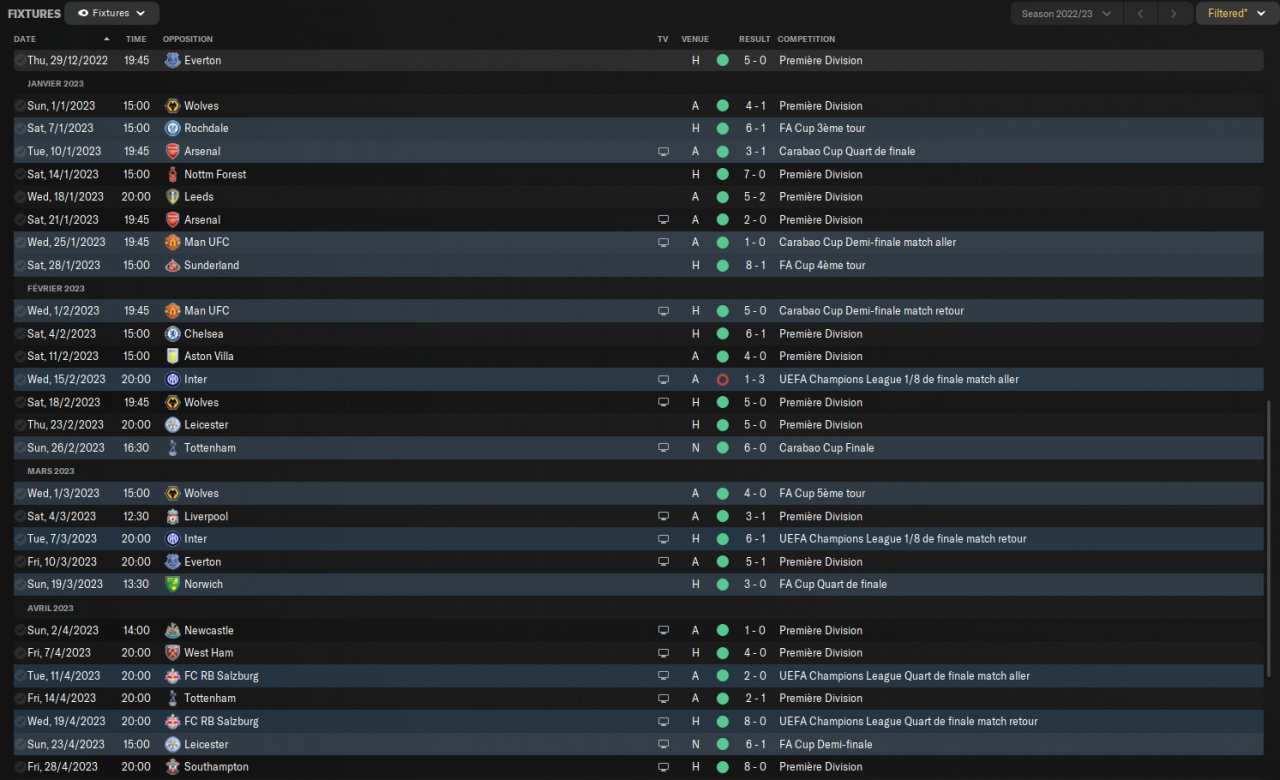Click 'Carabao Cup Quart de finale' competition text
This screenshot has height=780, width=1280.
click(x=847, y=151)
